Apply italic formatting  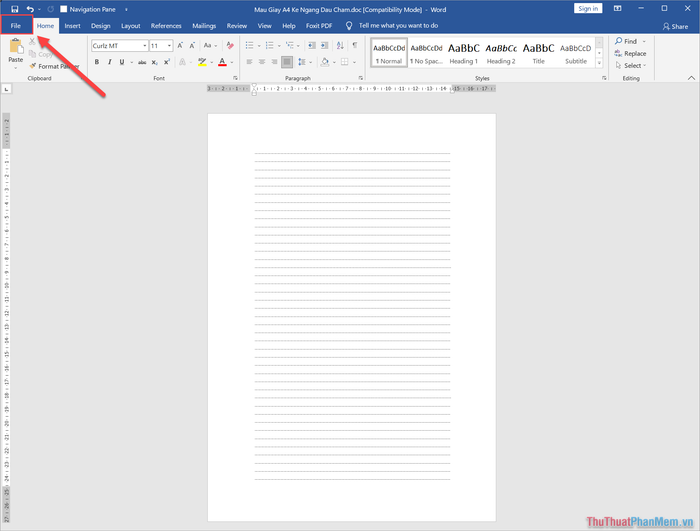pos(110,62)
